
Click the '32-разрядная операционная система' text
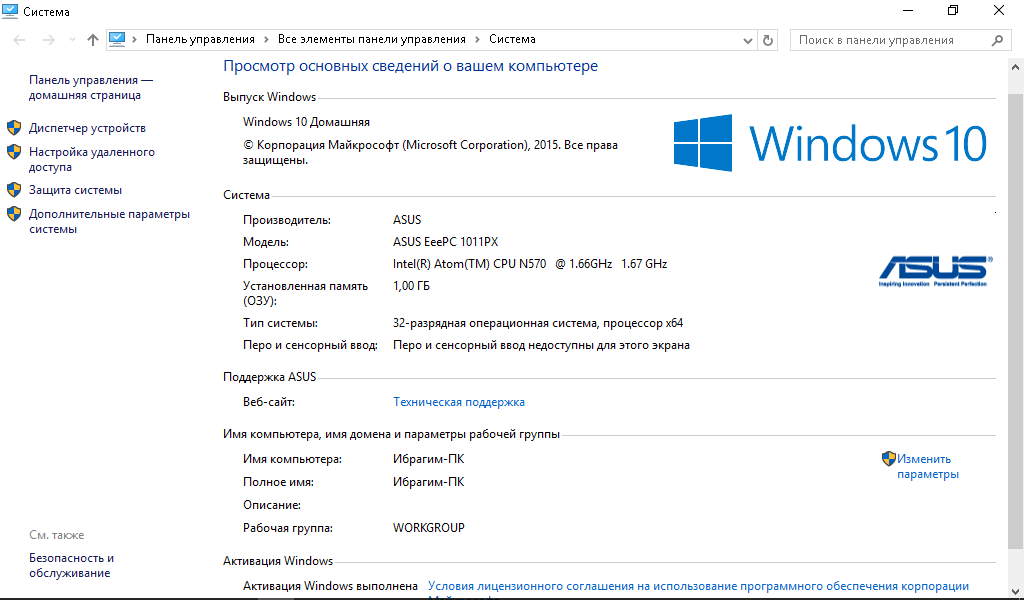pyautogui.click(x=494, y=323)
